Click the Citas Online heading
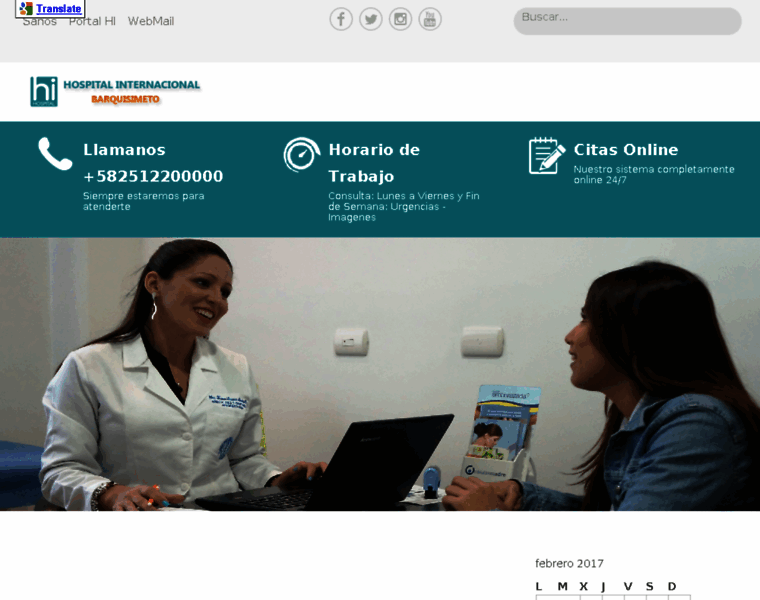 (x=626, y=150)
